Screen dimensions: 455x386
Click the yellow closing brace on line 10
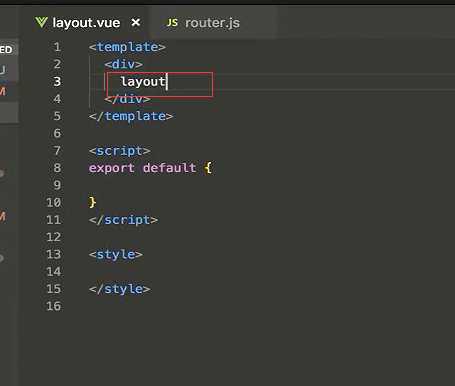(92, 202)
